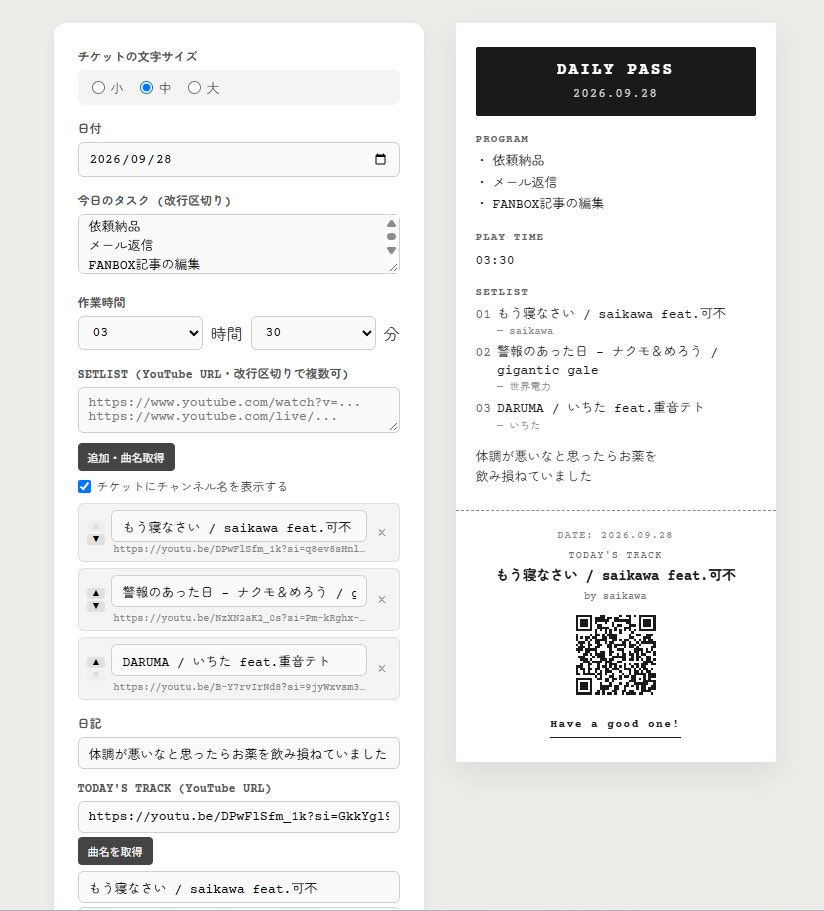The image size is (824, 911).
Task: Move 警報のあった日 track down
Action: (x=96, y=606)
